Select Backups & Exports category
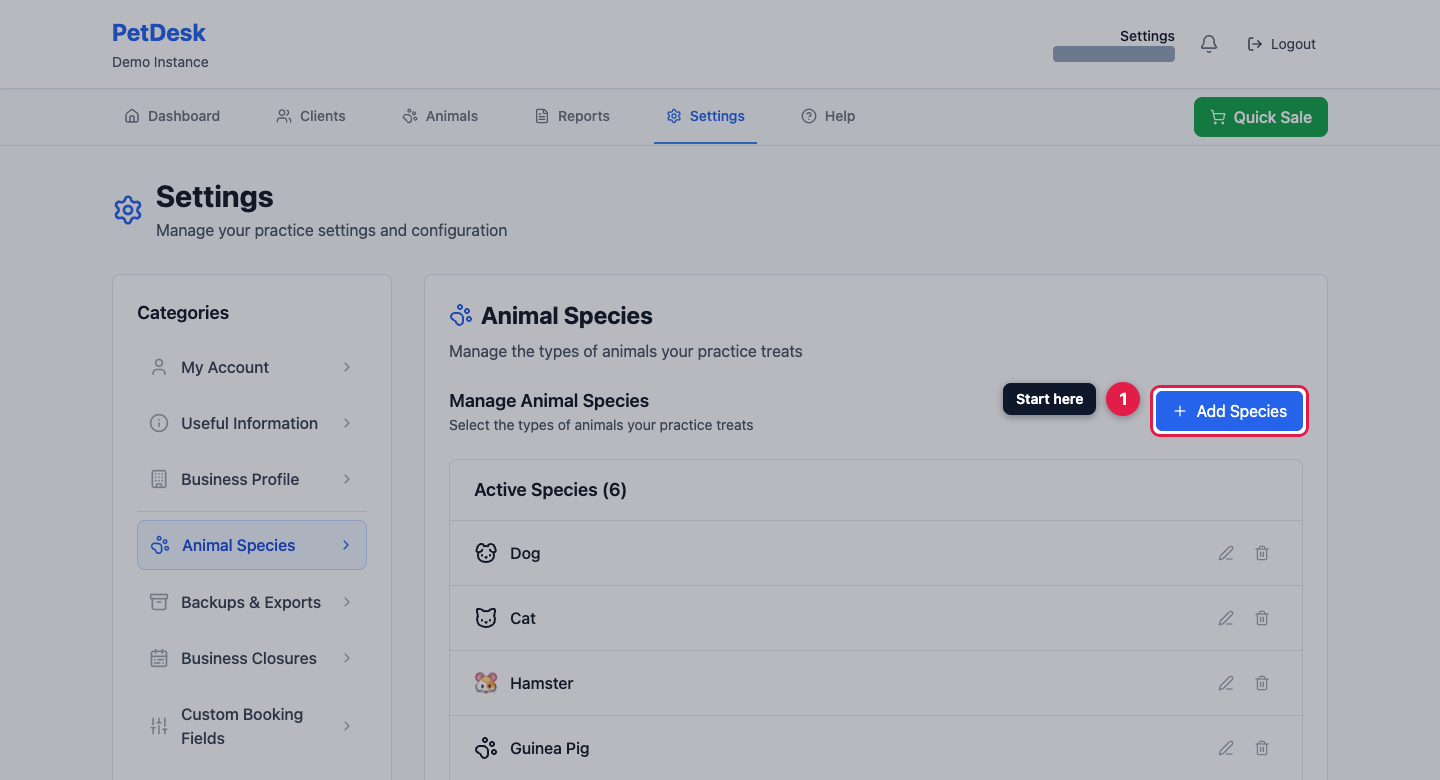1440x780 pixels. (252, 602)
